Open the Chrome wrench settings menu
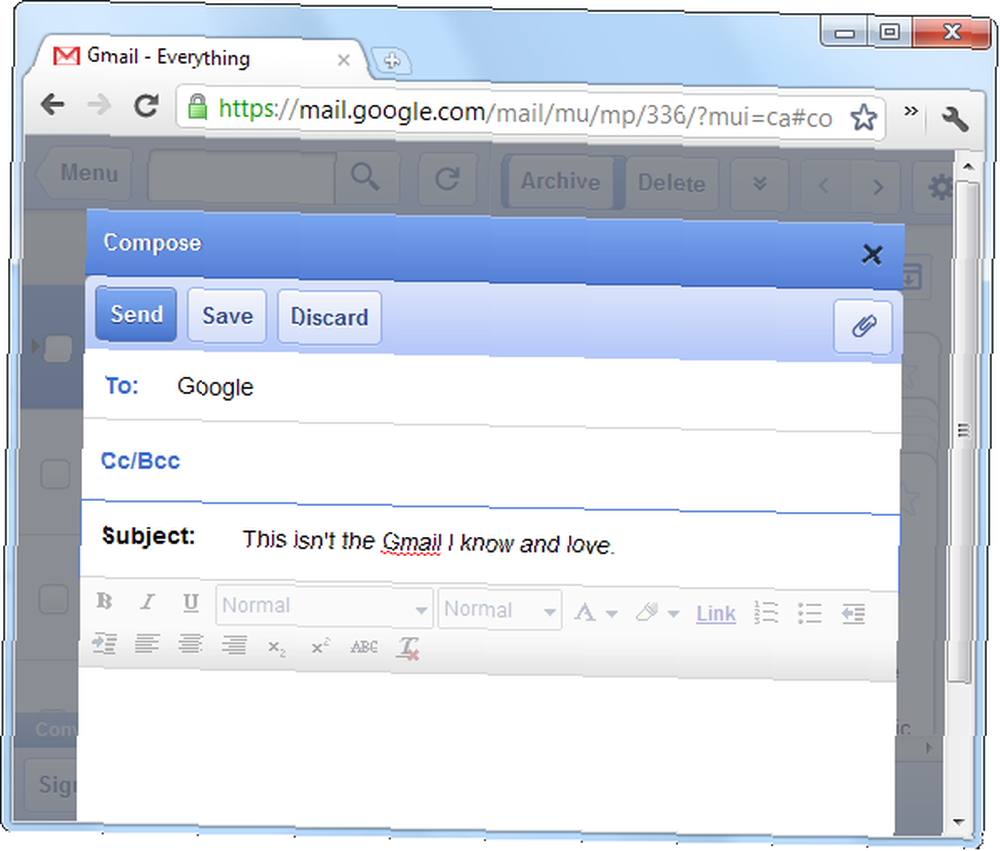 955,120
